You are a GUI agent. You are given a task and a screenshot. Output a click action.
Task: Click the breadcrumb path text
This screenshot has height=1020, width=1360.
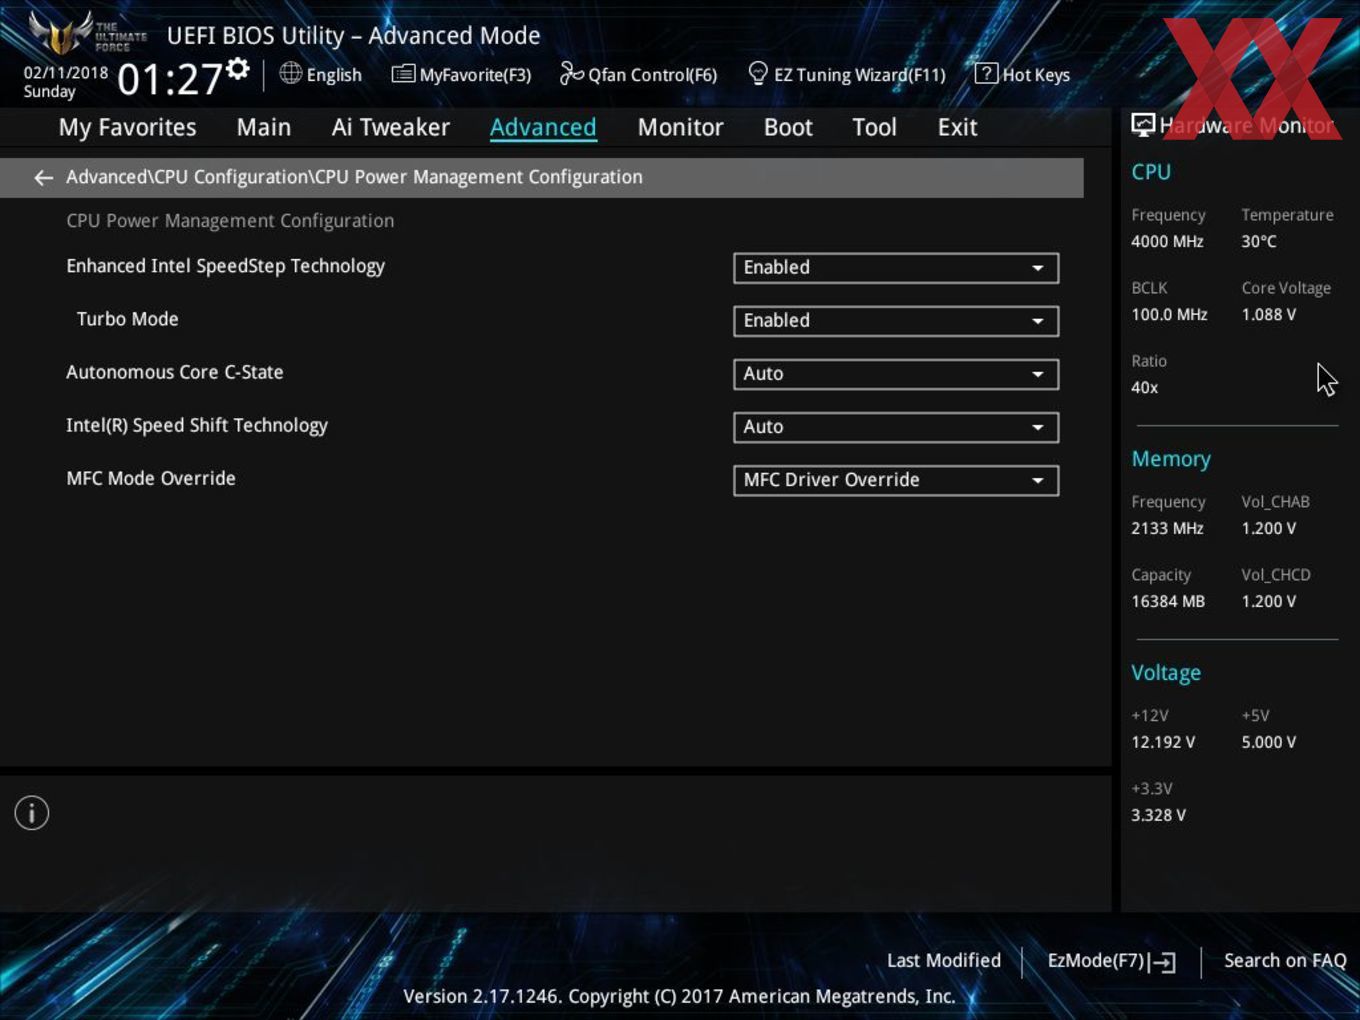click(x=354, y=177)
